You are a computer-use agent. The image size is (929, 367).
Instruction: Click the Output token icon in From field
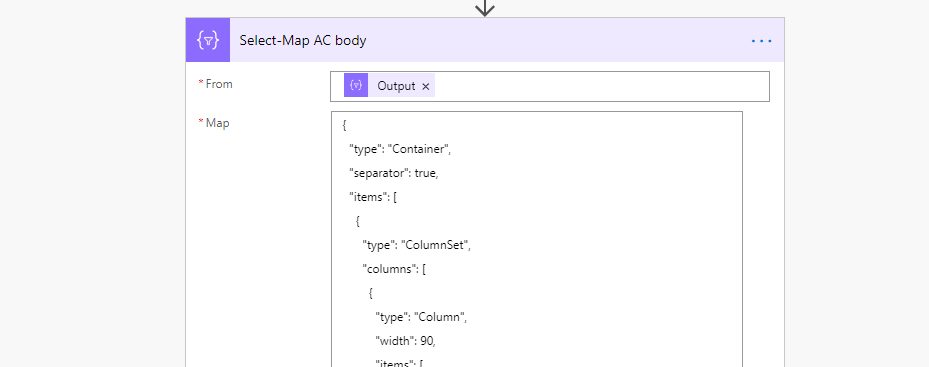coord(356,85)
